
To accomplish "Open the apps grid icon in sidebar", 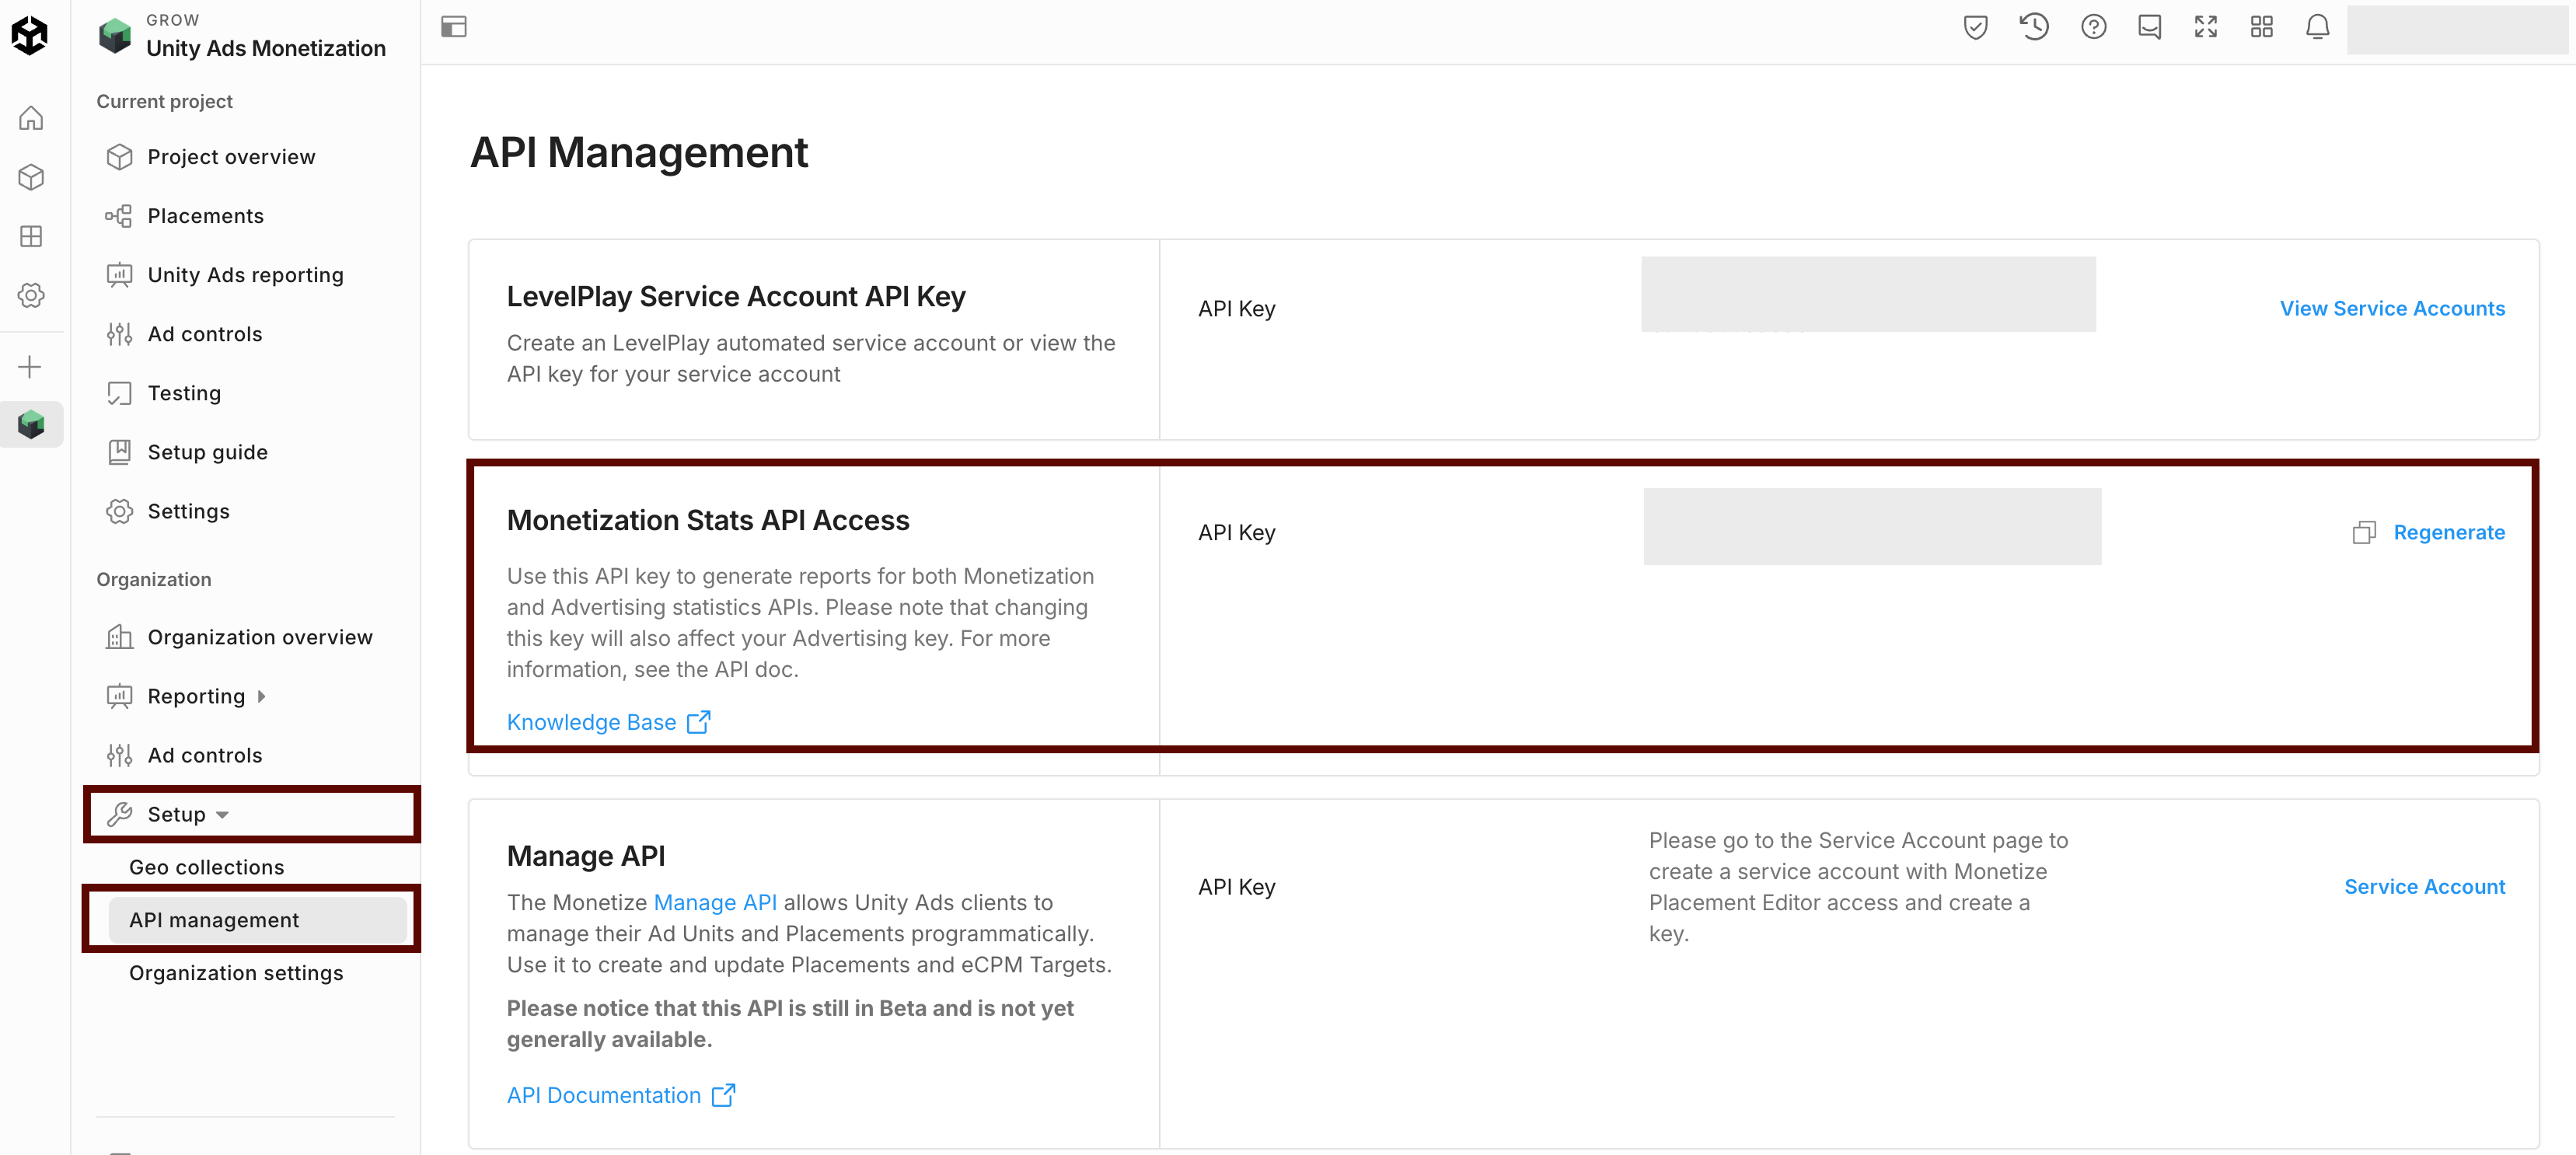I will click(31, 236).
